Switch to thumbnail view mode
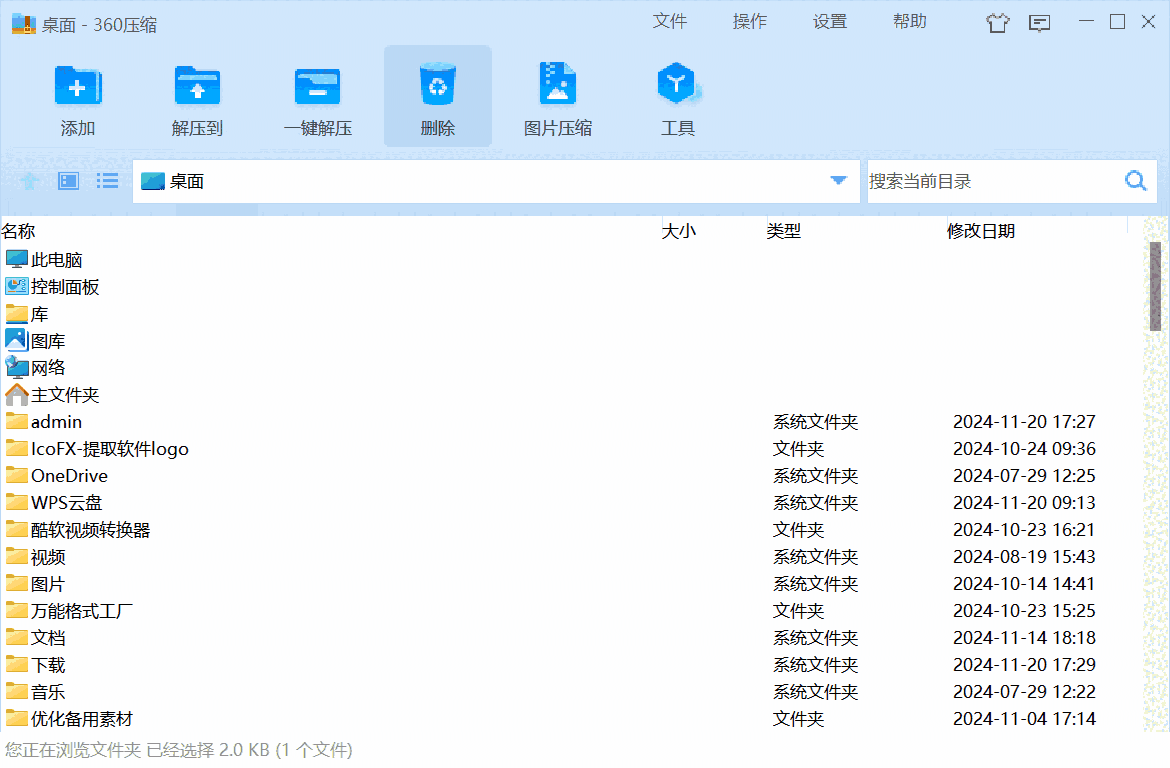 (68, 181)
